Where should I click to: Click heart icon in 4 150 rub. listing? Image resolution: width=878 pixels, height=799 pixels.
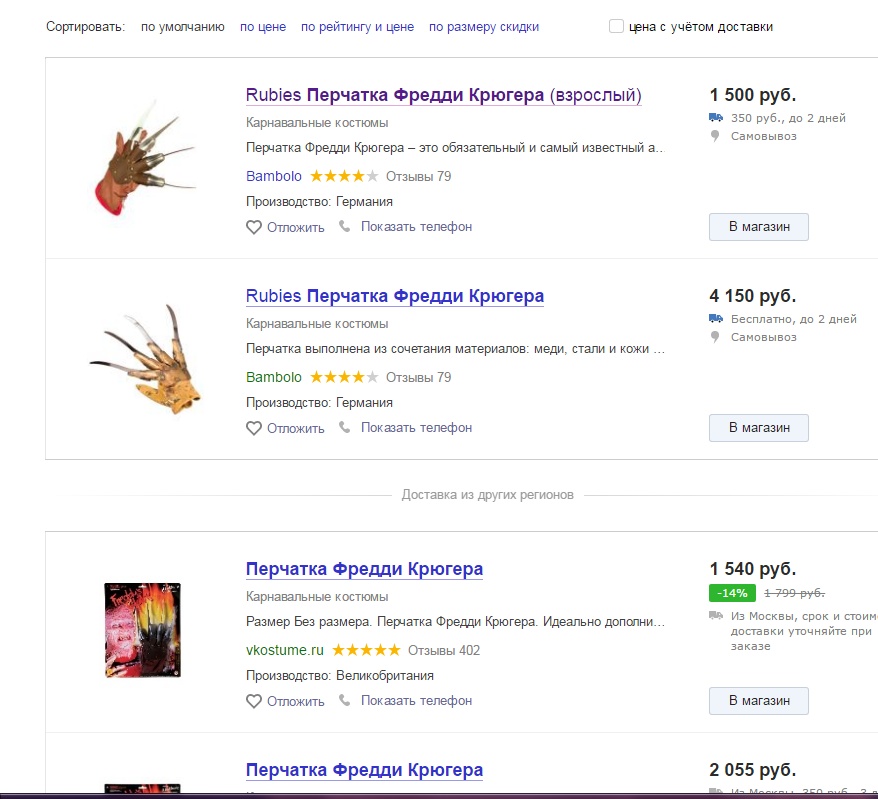pos(254,428)
